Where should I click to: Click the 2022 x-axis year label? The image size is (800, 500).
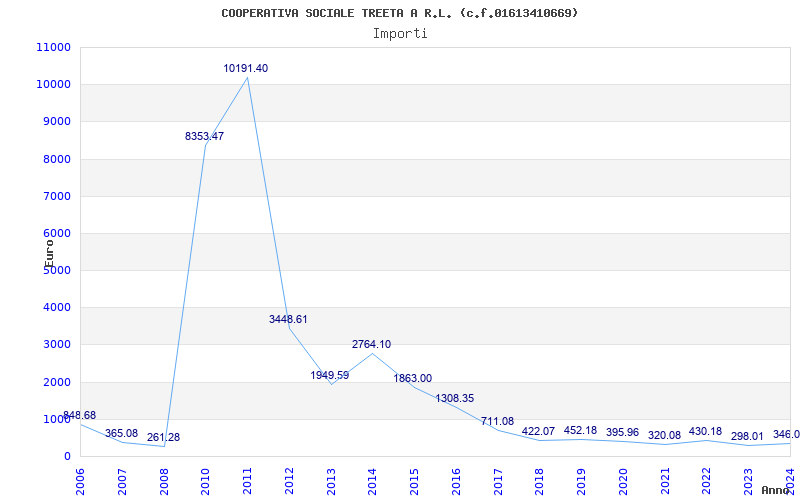[707, 482]
